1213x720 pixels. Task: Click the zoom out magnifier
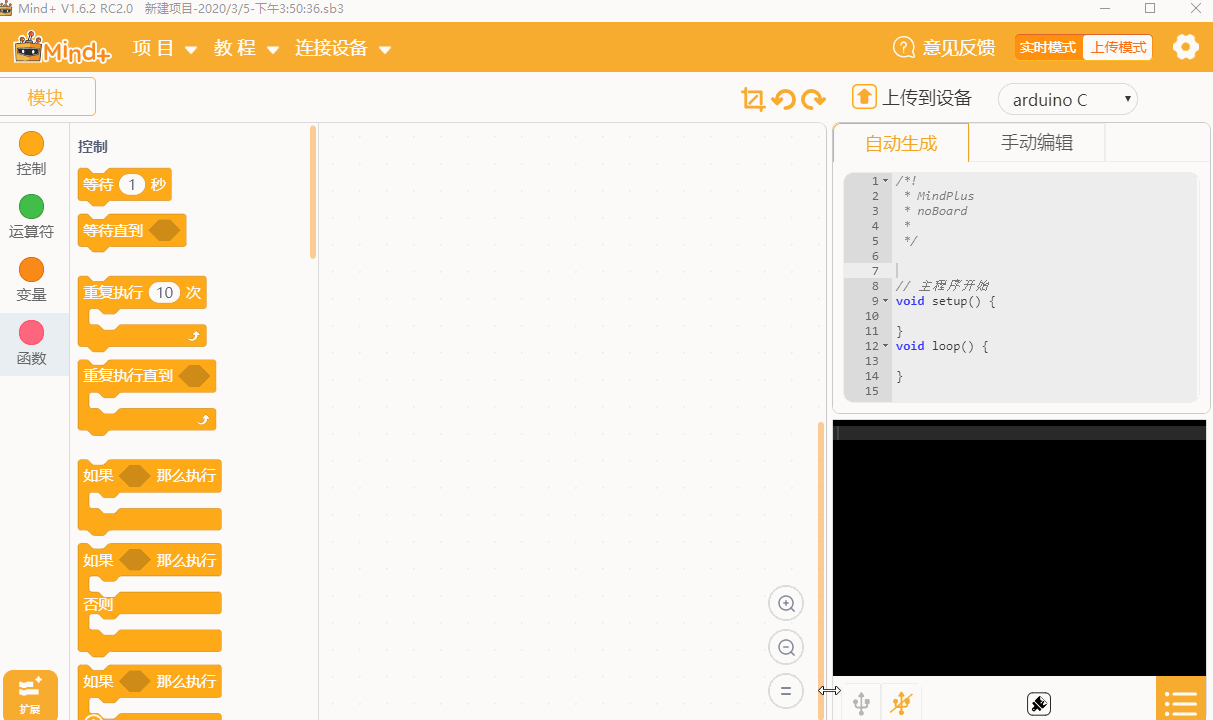pyautogui.click(x=786, y=647)
